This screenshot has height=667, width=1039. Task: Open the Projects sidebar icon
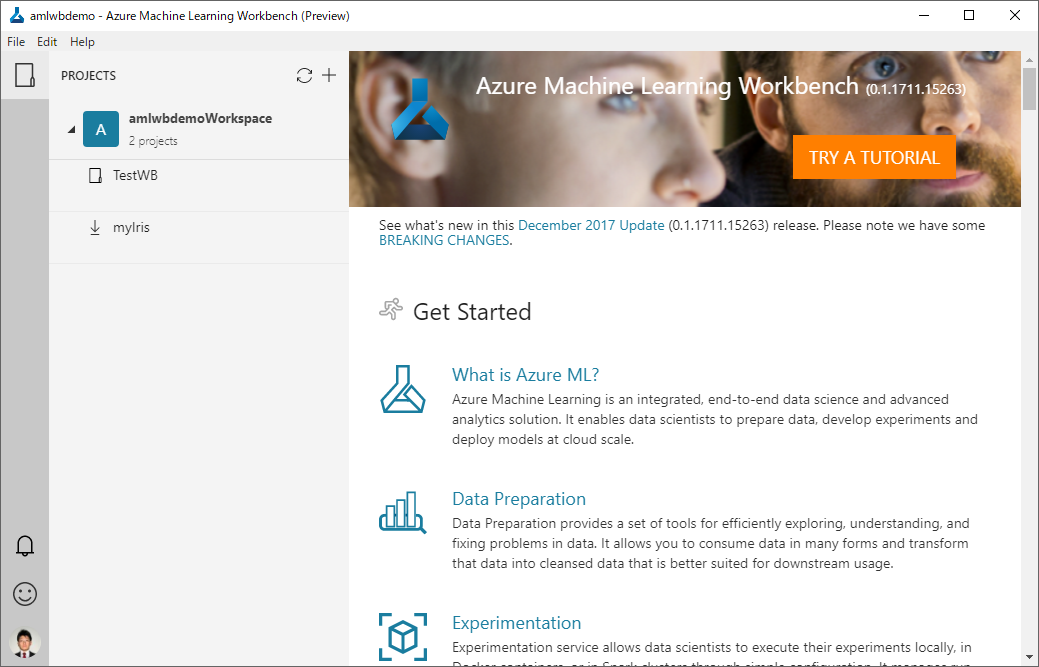point(25,75)
